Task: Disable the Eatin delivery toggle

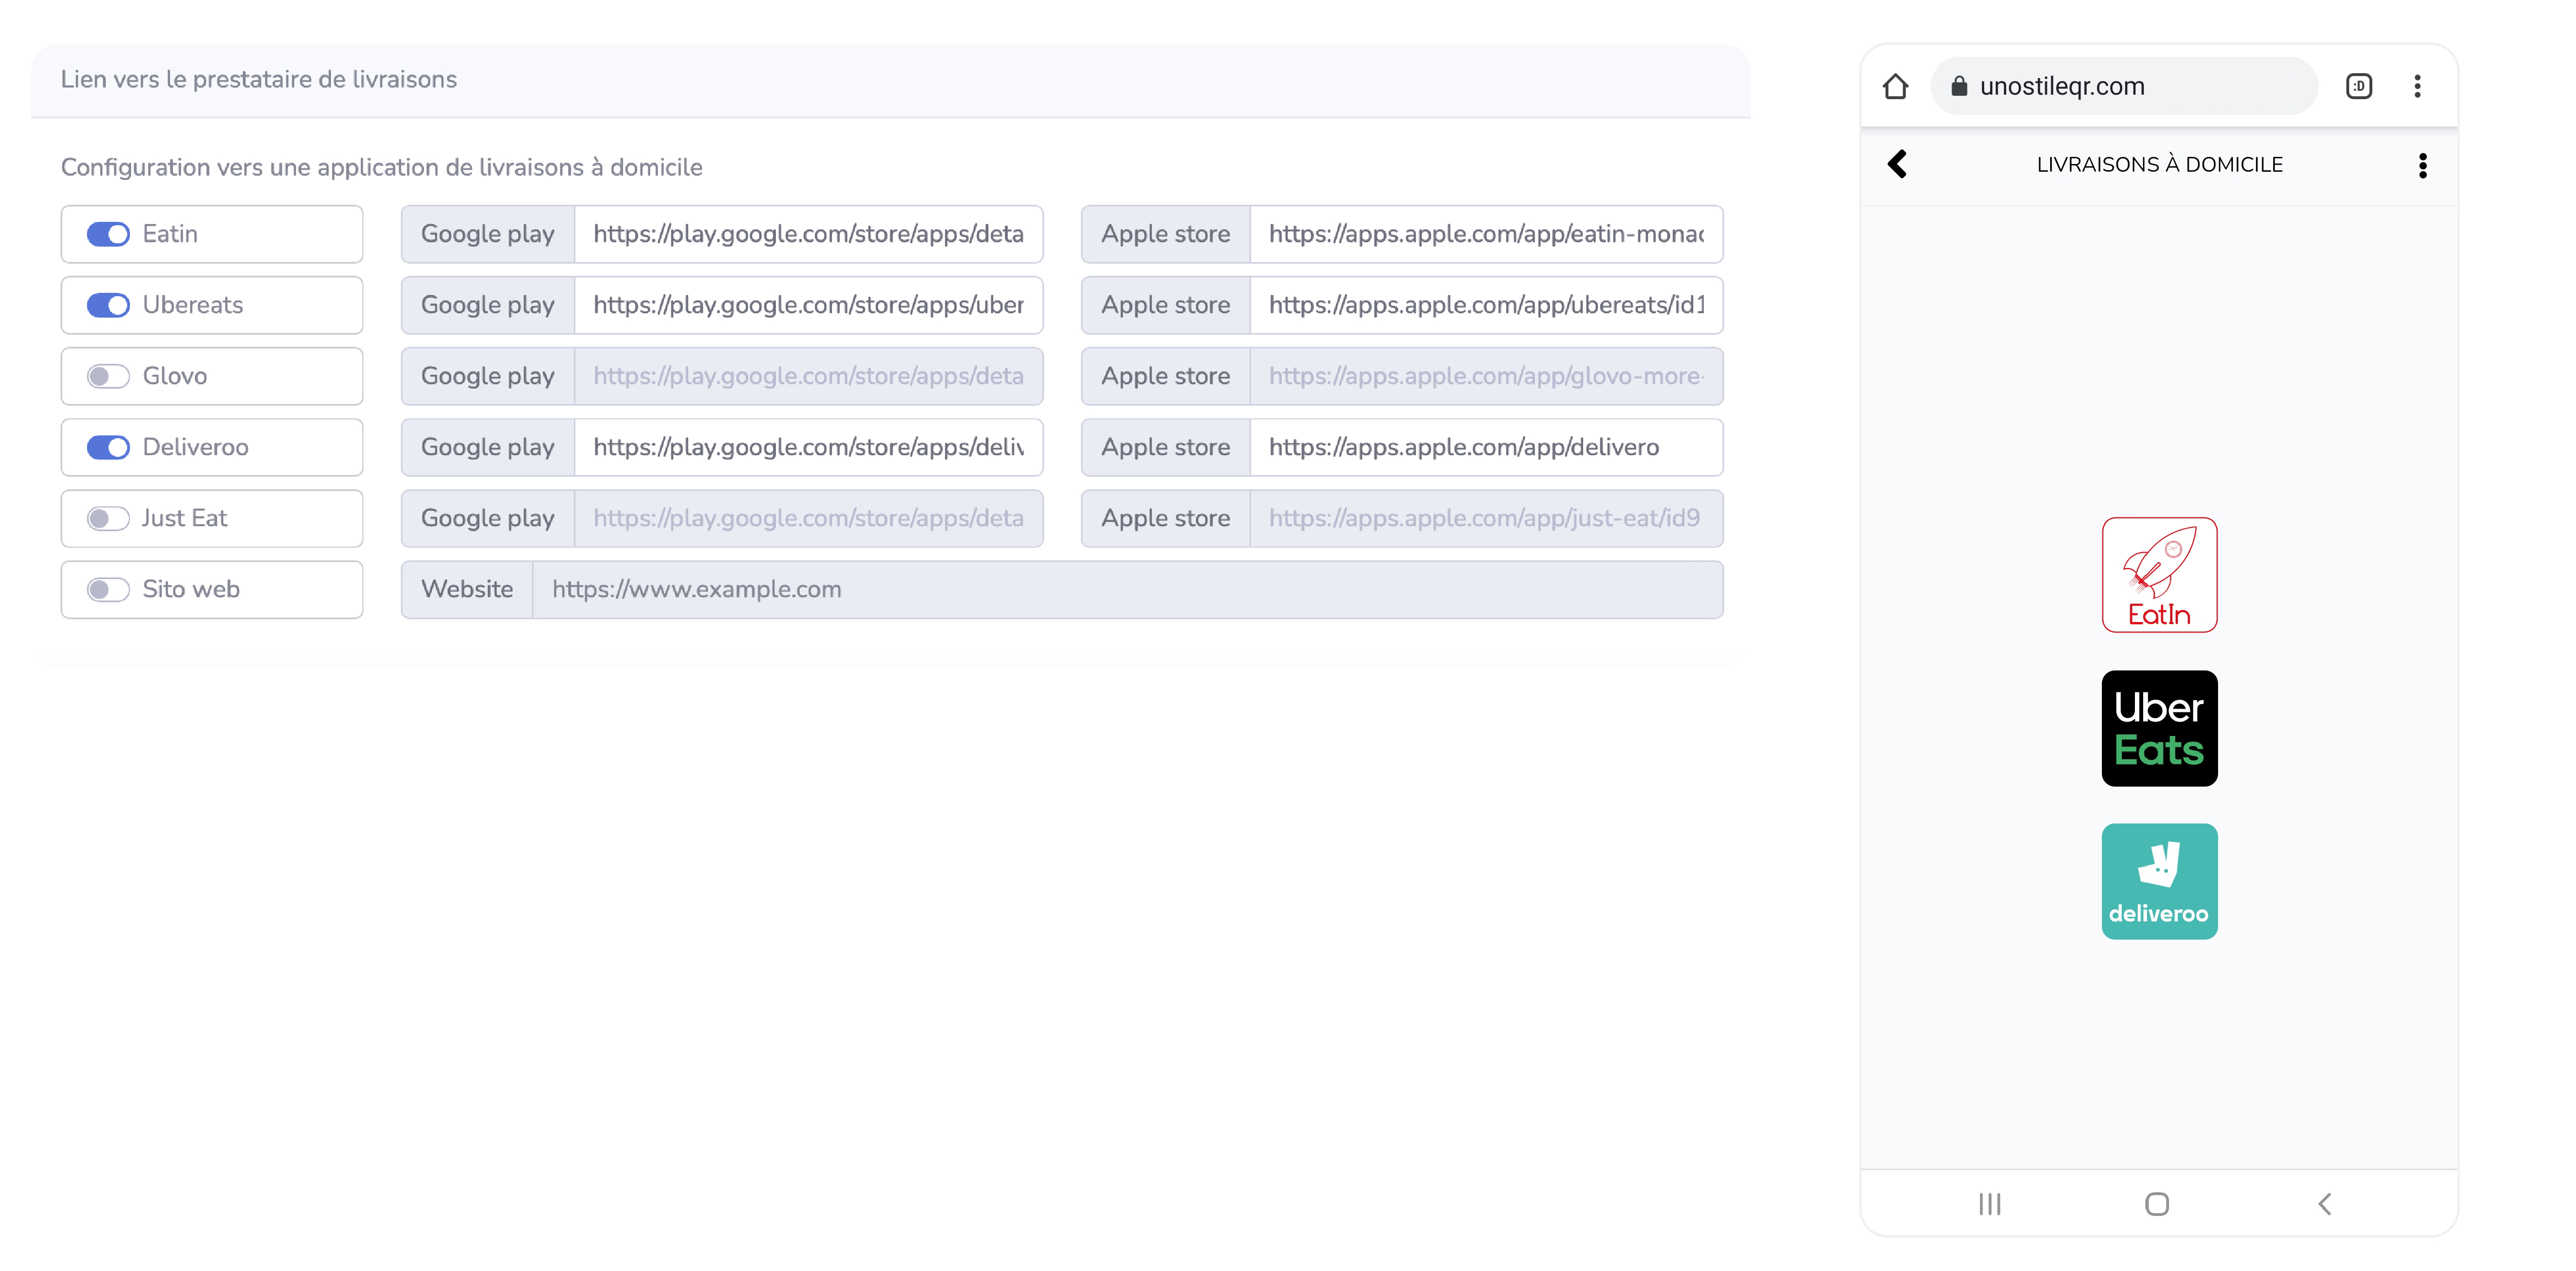Action: point(108,234)
